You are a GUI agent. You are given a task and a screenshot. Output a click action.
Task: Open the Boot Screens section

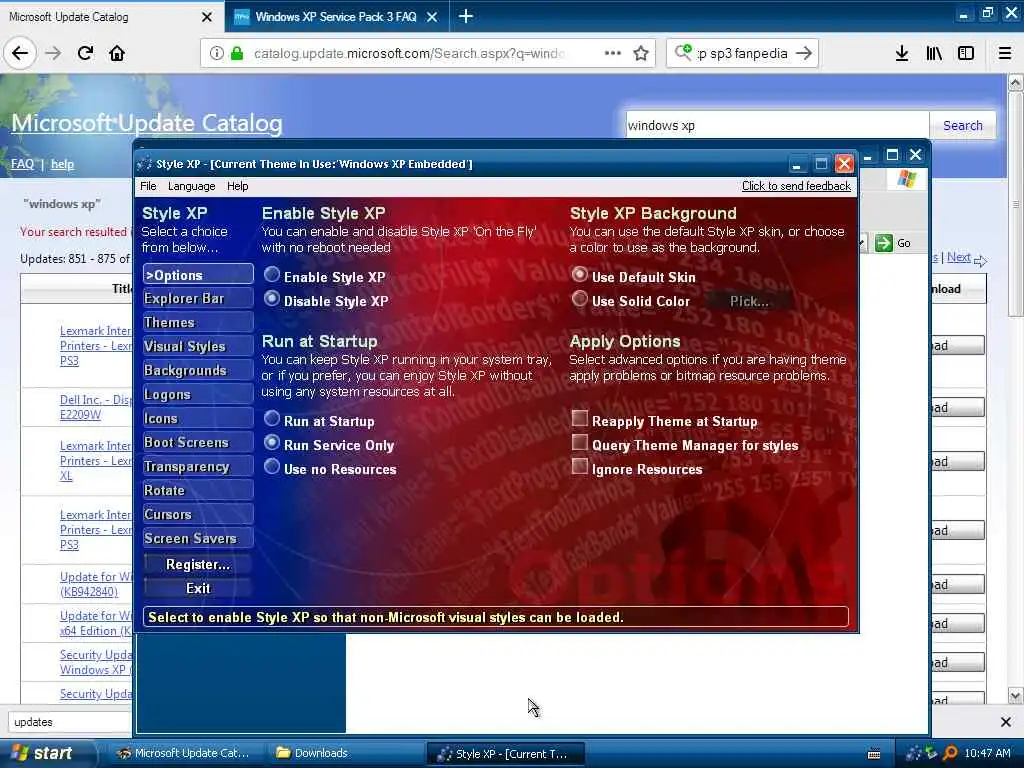pos(198,443)
